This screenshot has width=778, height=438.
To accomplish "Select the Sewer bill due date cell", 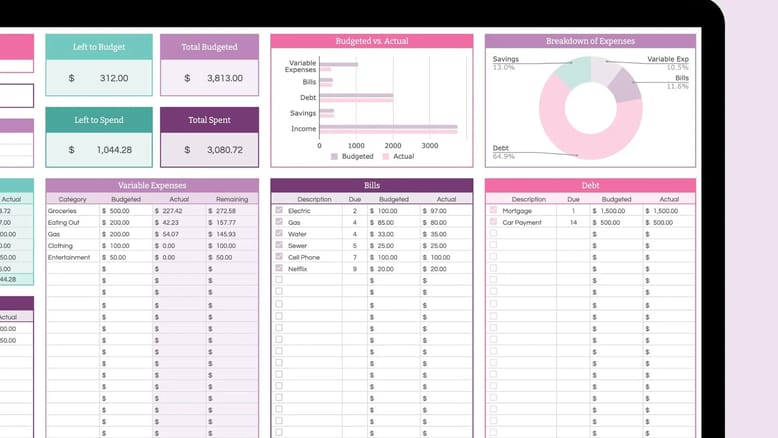I will 354,245.
